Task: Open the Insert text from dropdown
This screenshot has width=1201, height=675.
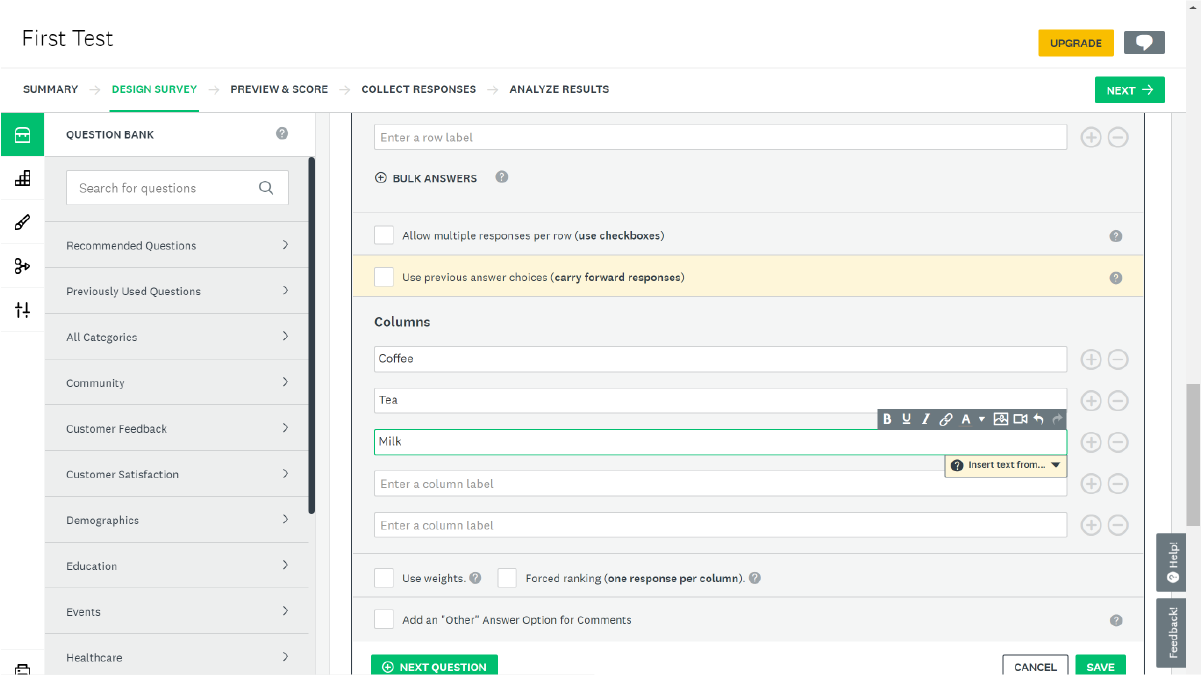Action: click(1006, 465)
